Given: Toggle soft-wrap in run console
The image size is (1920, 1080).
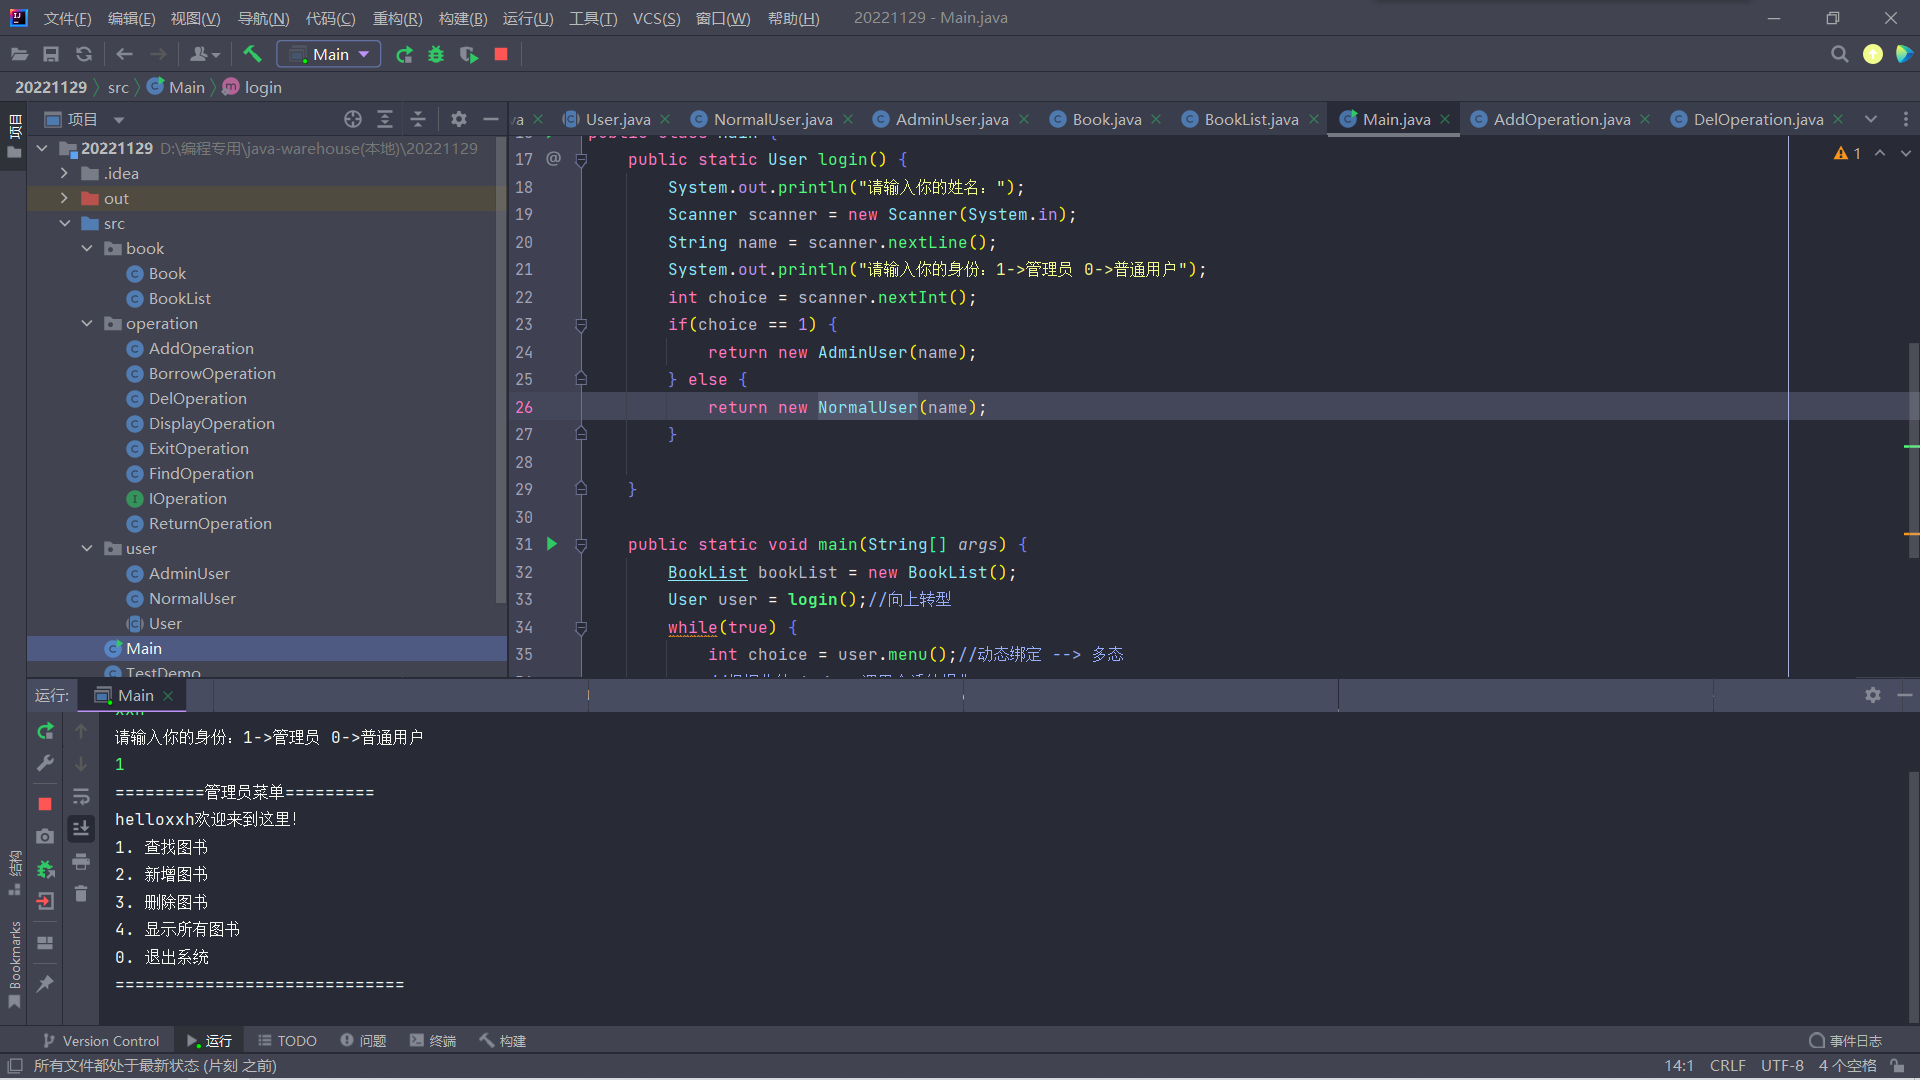Looking at the screenshot, I should [x=81, y=797].
